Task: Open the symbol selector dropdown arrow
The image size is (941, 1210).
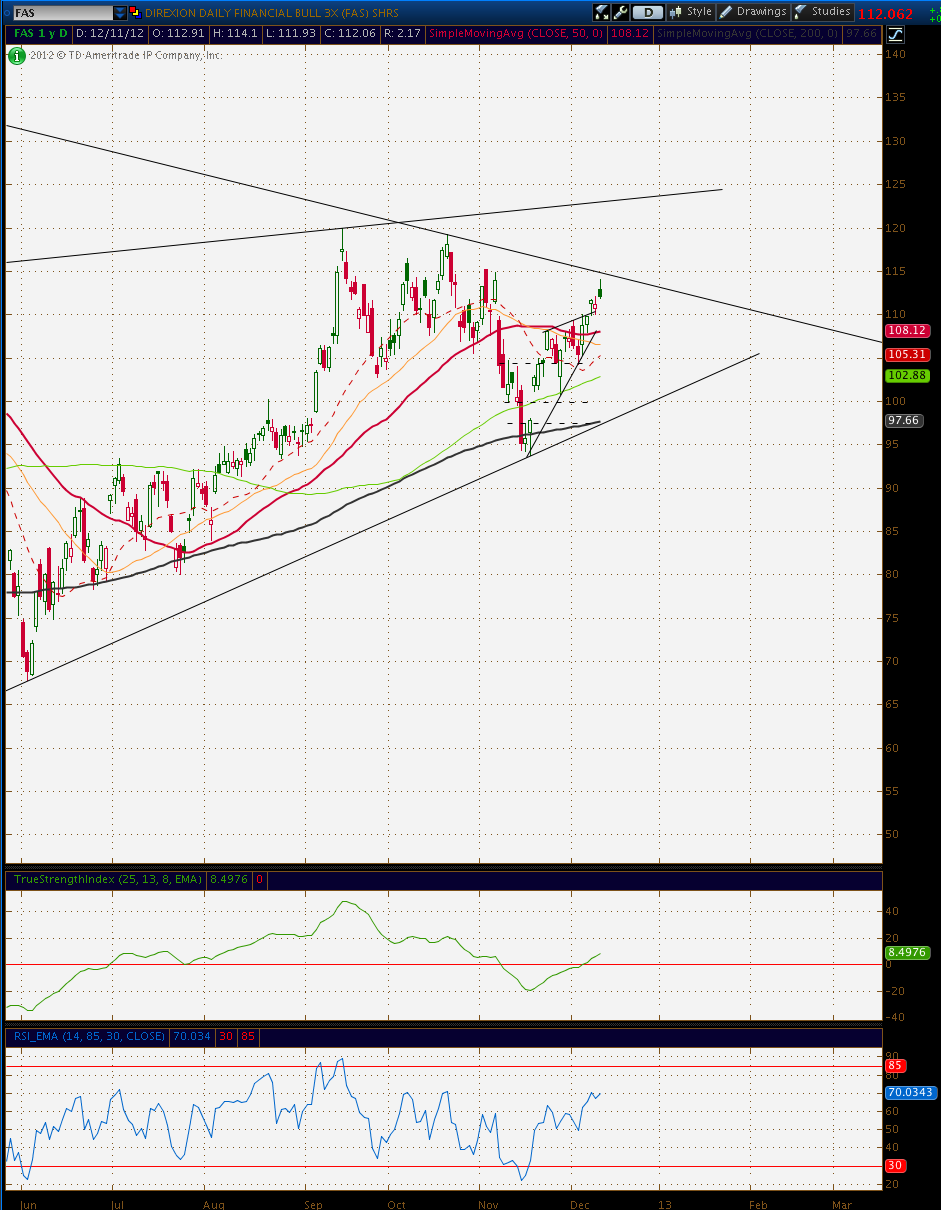Action: point(120,13)
